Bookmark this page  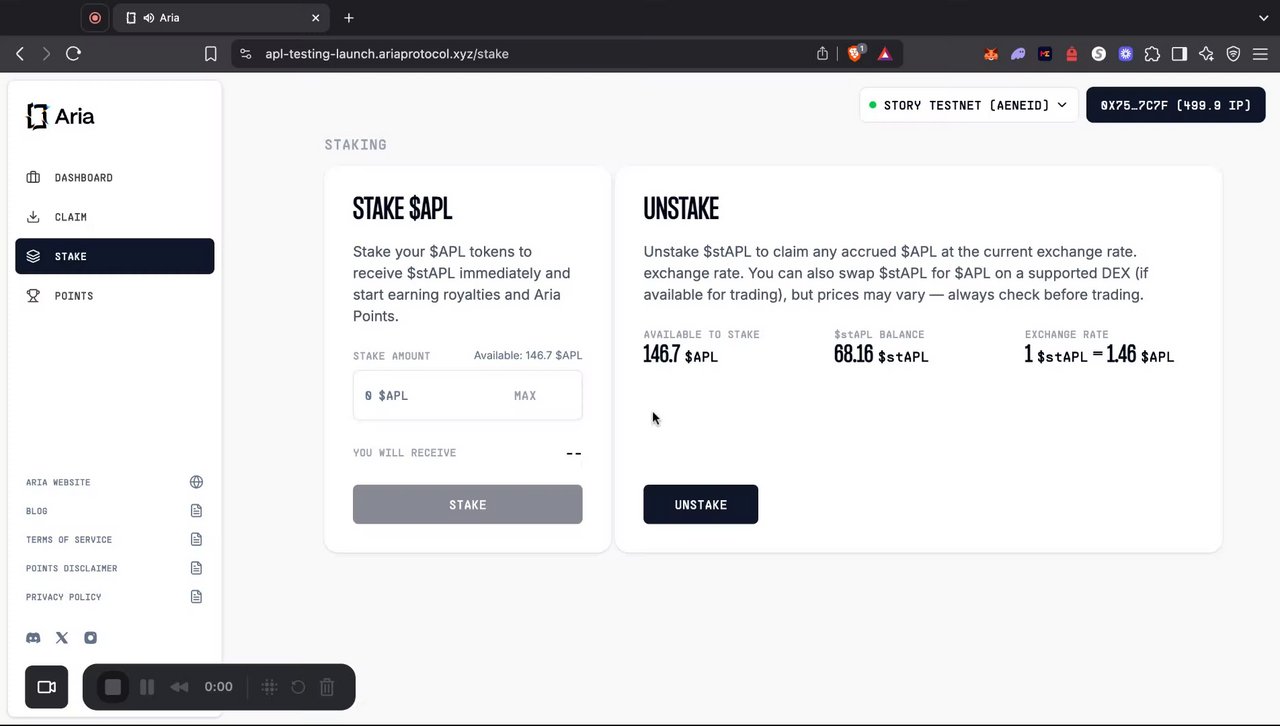(x=210, y=54)
